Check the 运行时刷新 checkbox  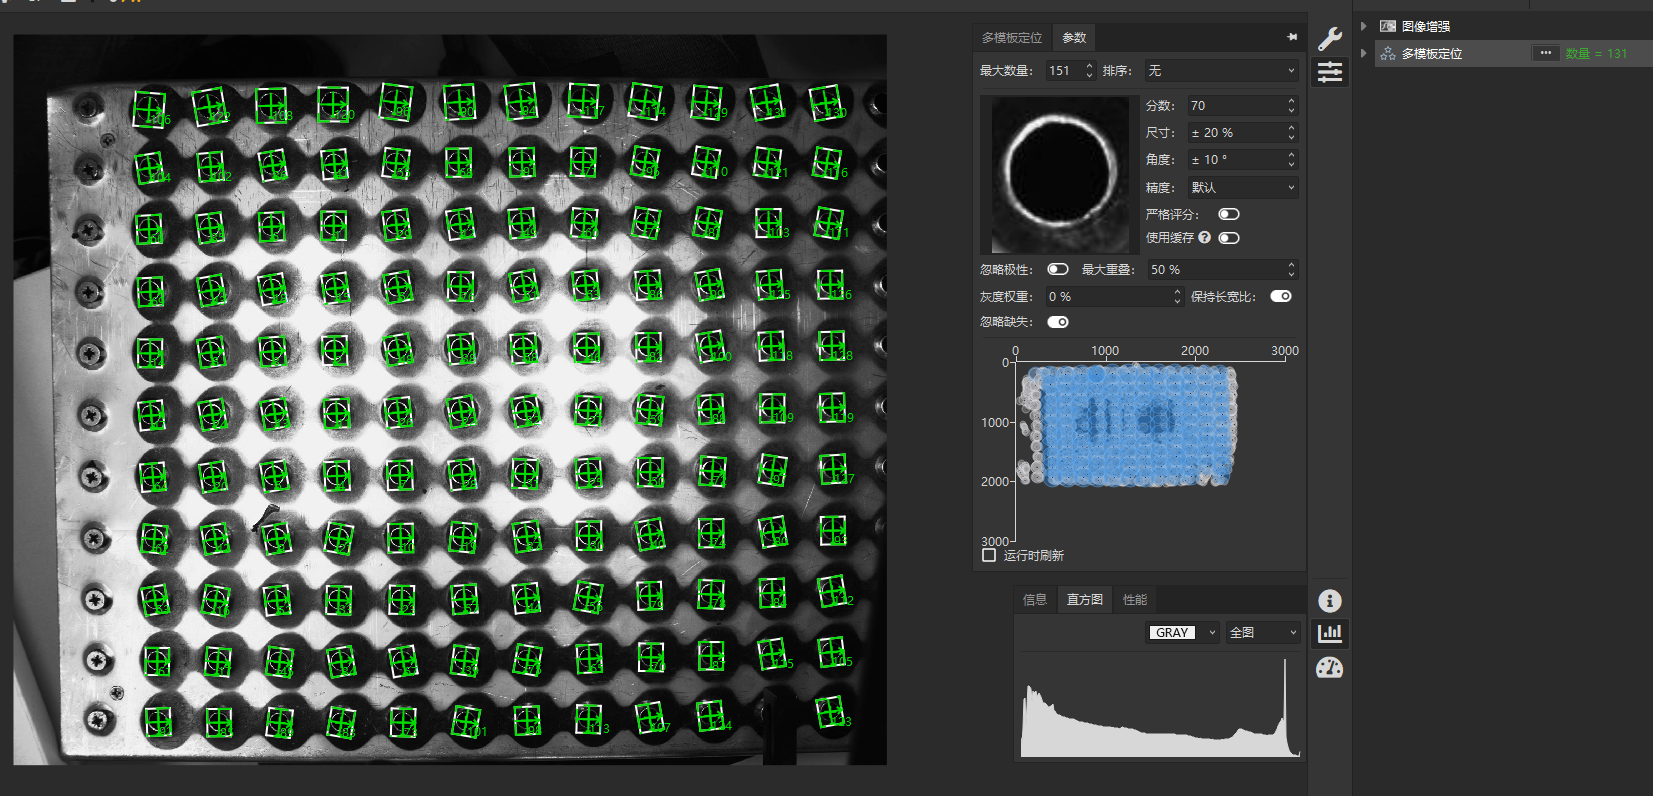[x=989, y=555]
